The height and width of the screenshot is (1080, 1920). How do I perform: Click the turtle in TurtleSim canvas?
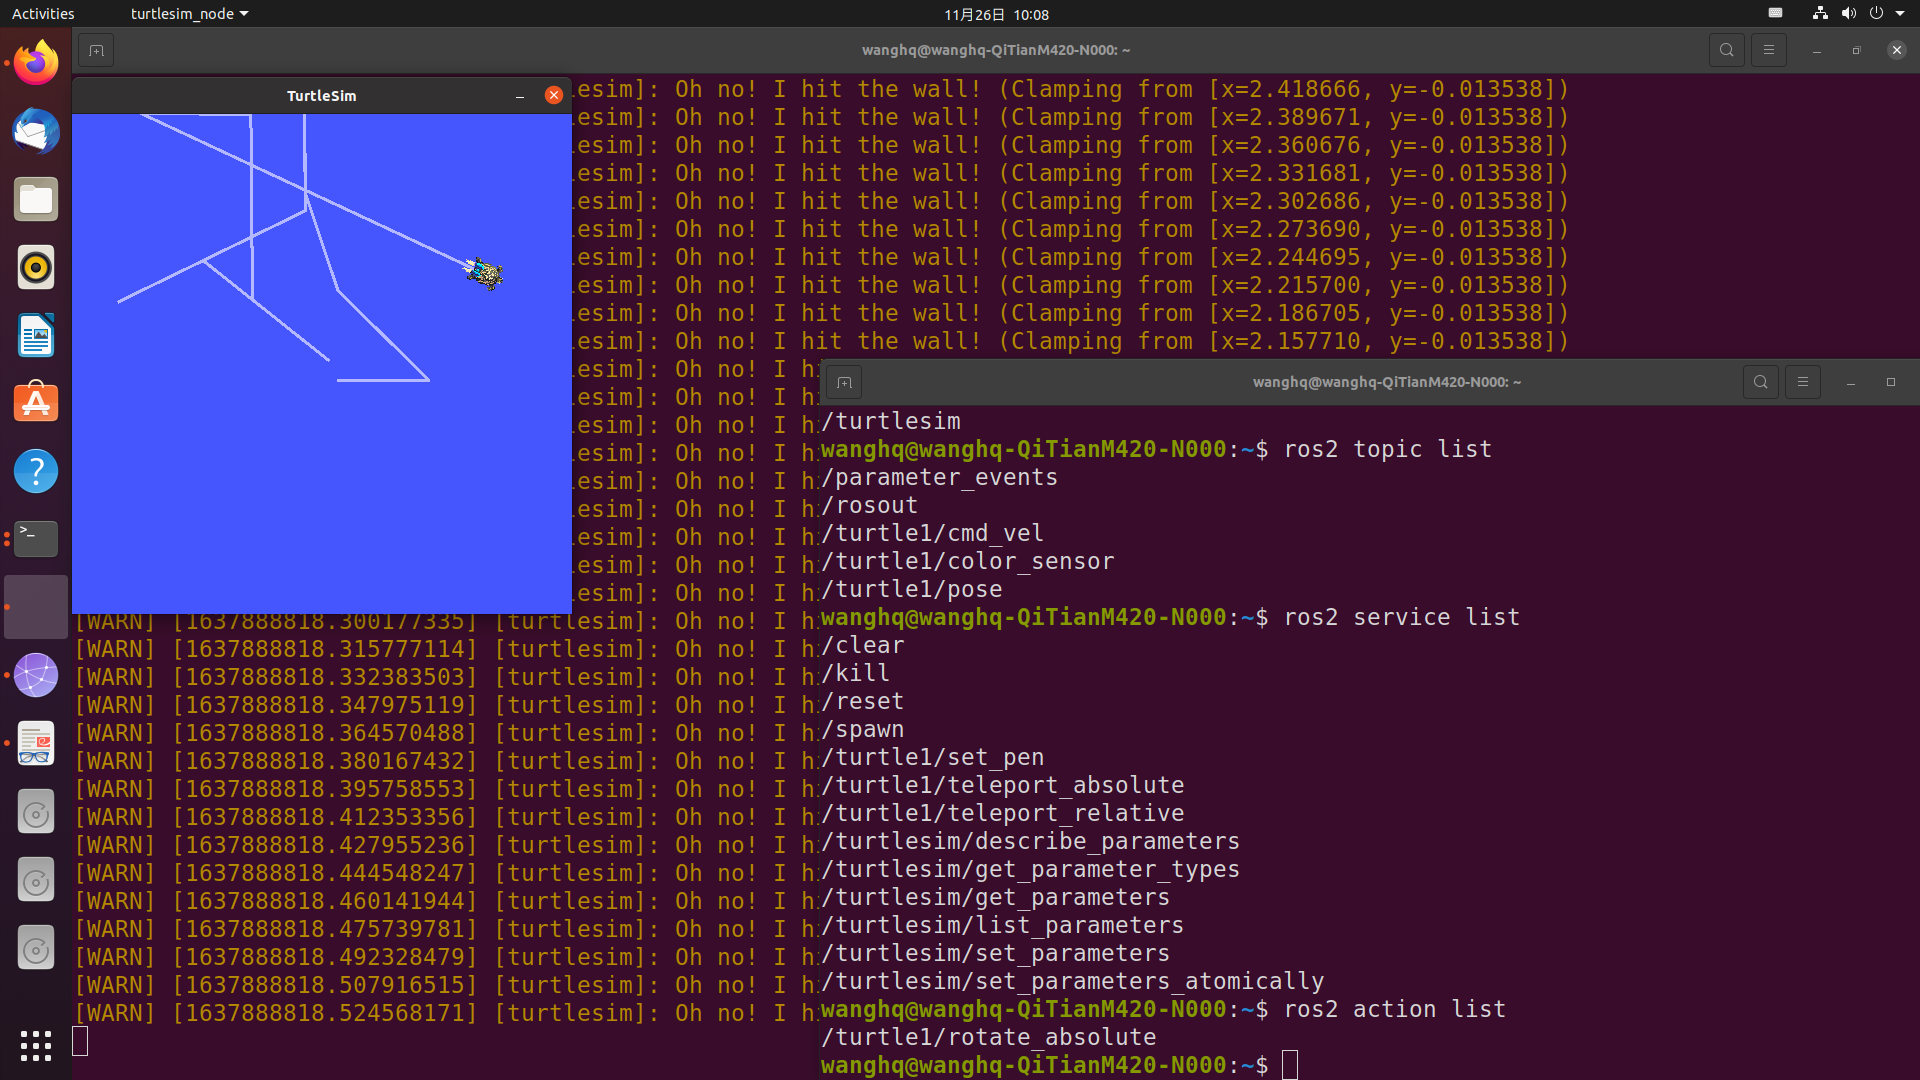click(x=485, y=273)
